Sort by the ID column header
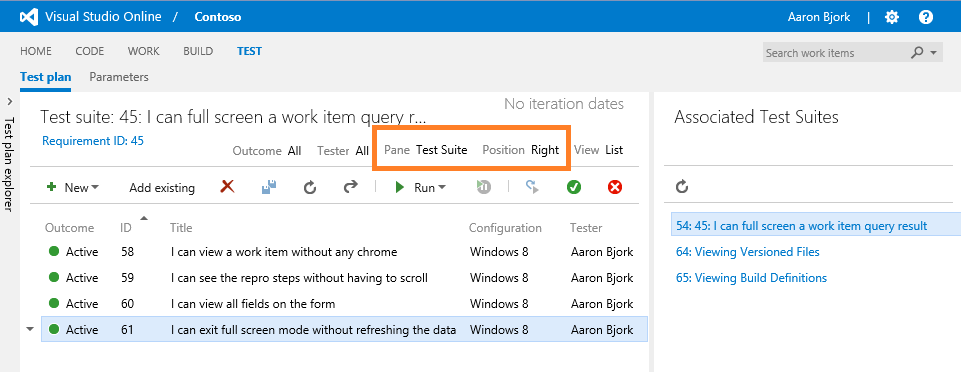Screen dimensions: 961x372 126,228
